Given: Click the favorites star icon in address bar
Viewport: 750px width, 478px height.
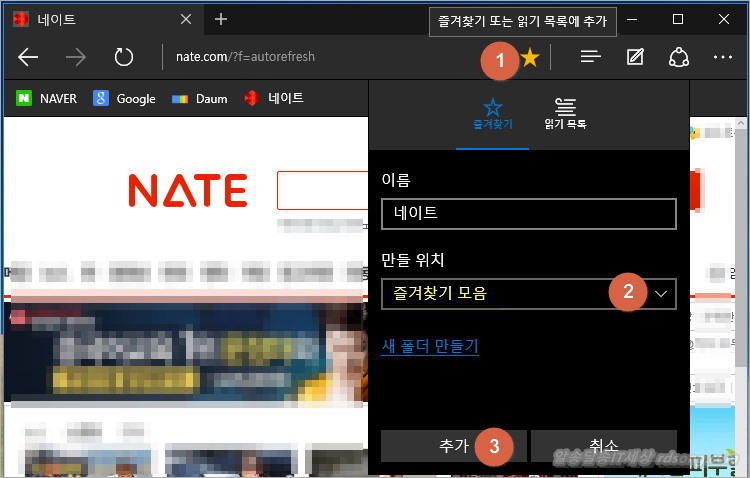Looking at the screenshot, I should 530,58.
